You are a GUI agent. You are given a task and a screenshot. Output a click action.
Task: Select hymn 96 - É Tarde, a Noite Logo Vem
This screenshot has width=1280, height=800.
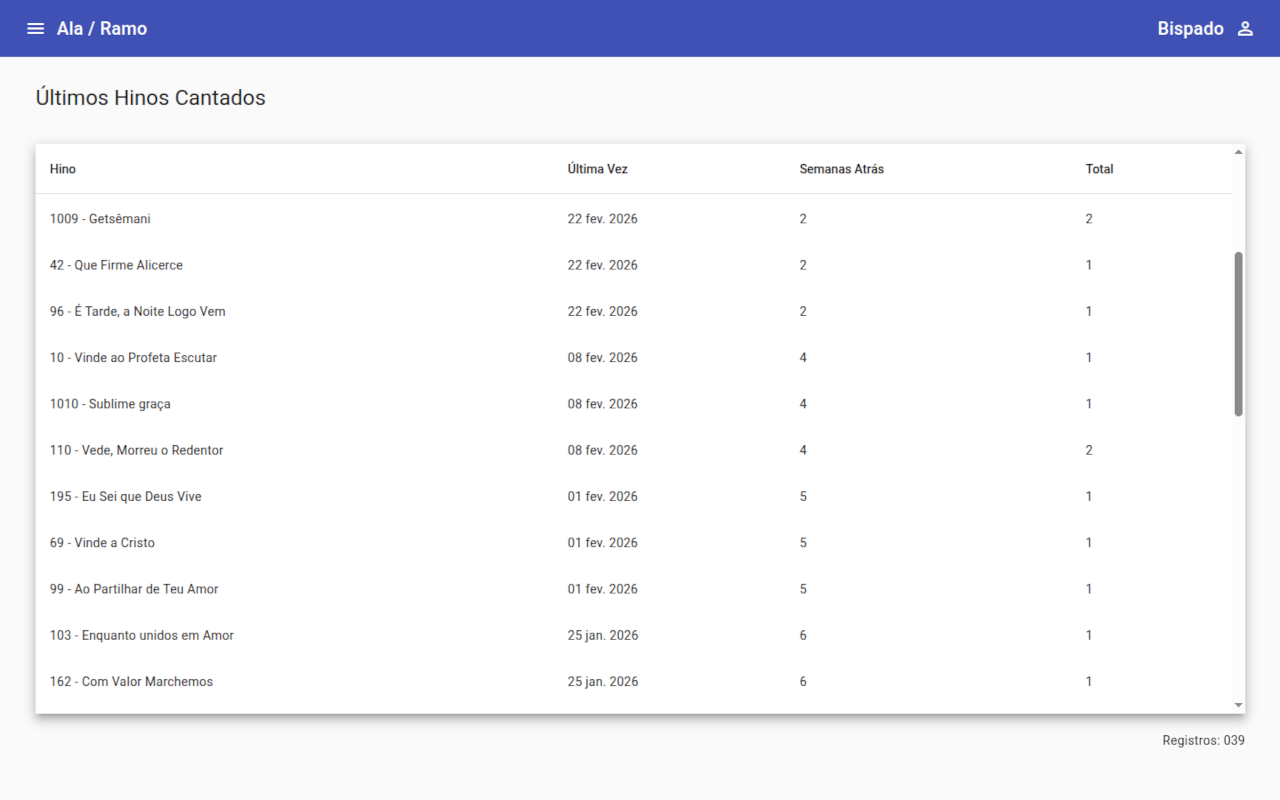137,311
